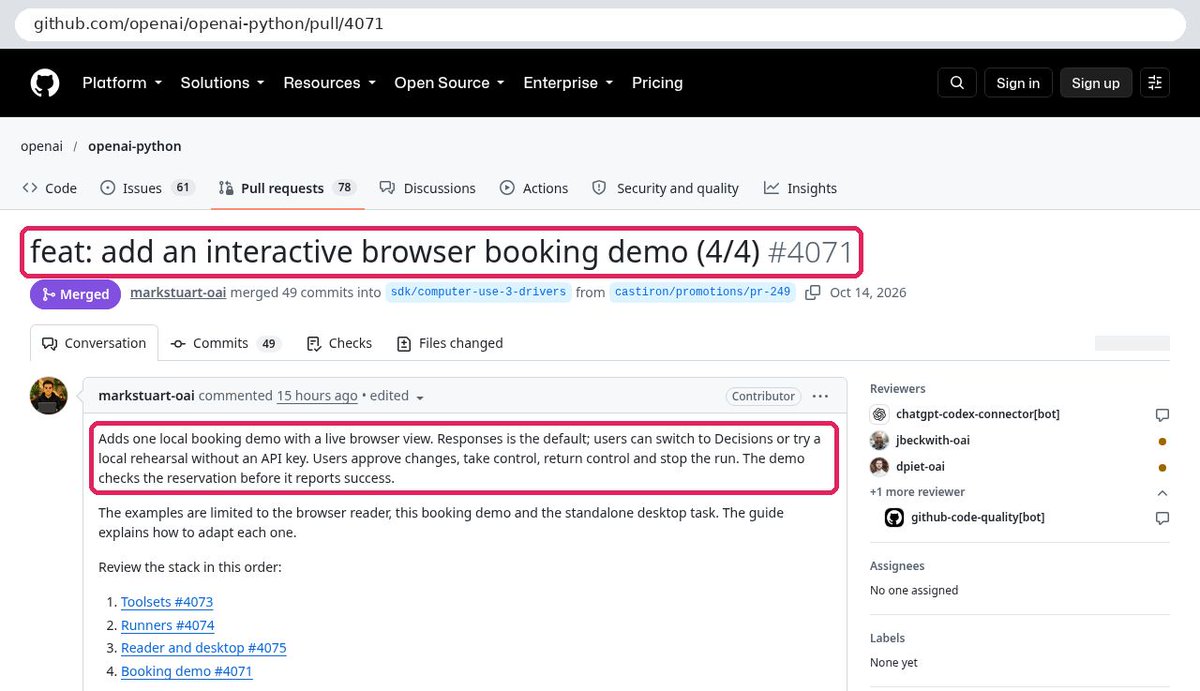Click the 'No one assigned' text
This screenshot has height=691, width=1200.
coord(914,590)
